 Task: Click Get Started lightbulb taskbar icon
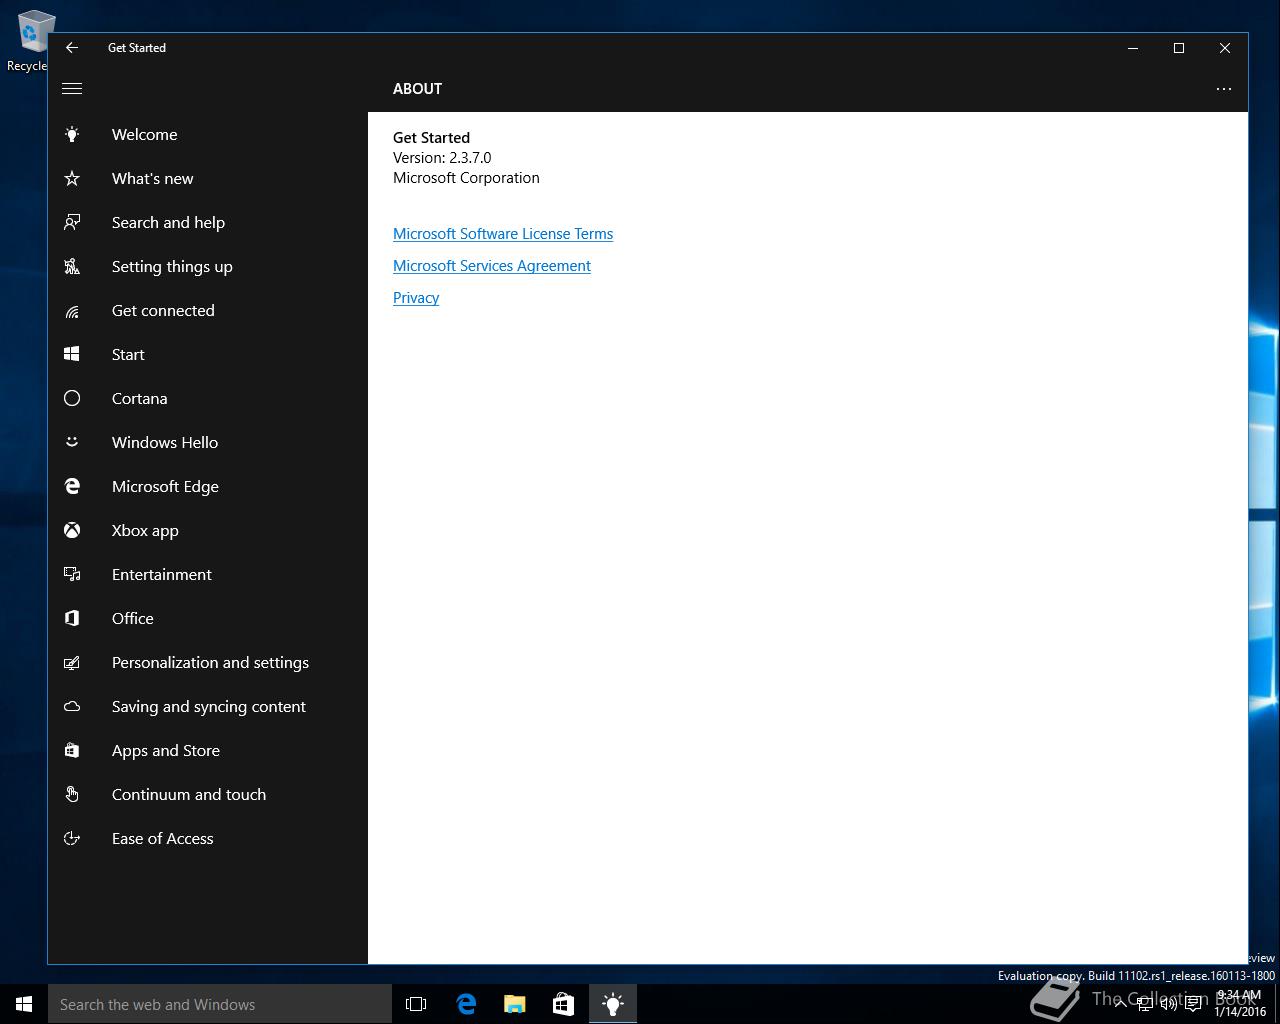[x=613, y=1004]
